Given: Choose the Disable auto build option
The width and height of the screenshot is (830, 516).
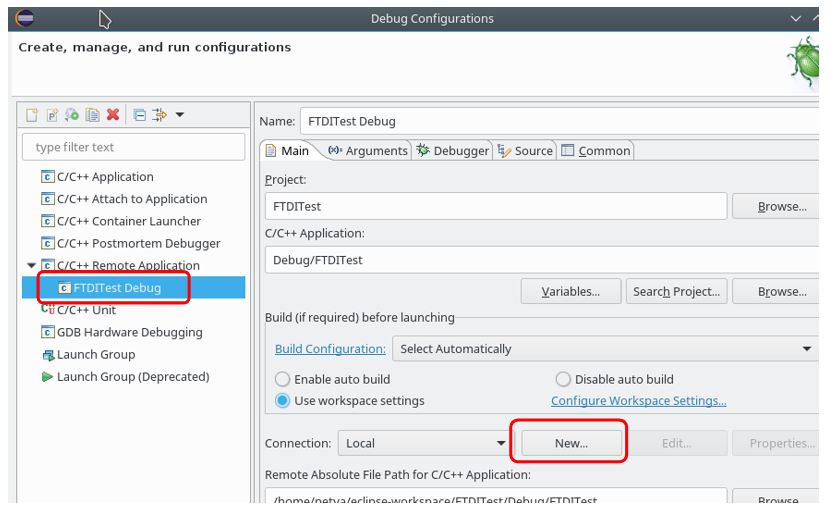Looking at the screenshot, I should [x=563, y=379].
